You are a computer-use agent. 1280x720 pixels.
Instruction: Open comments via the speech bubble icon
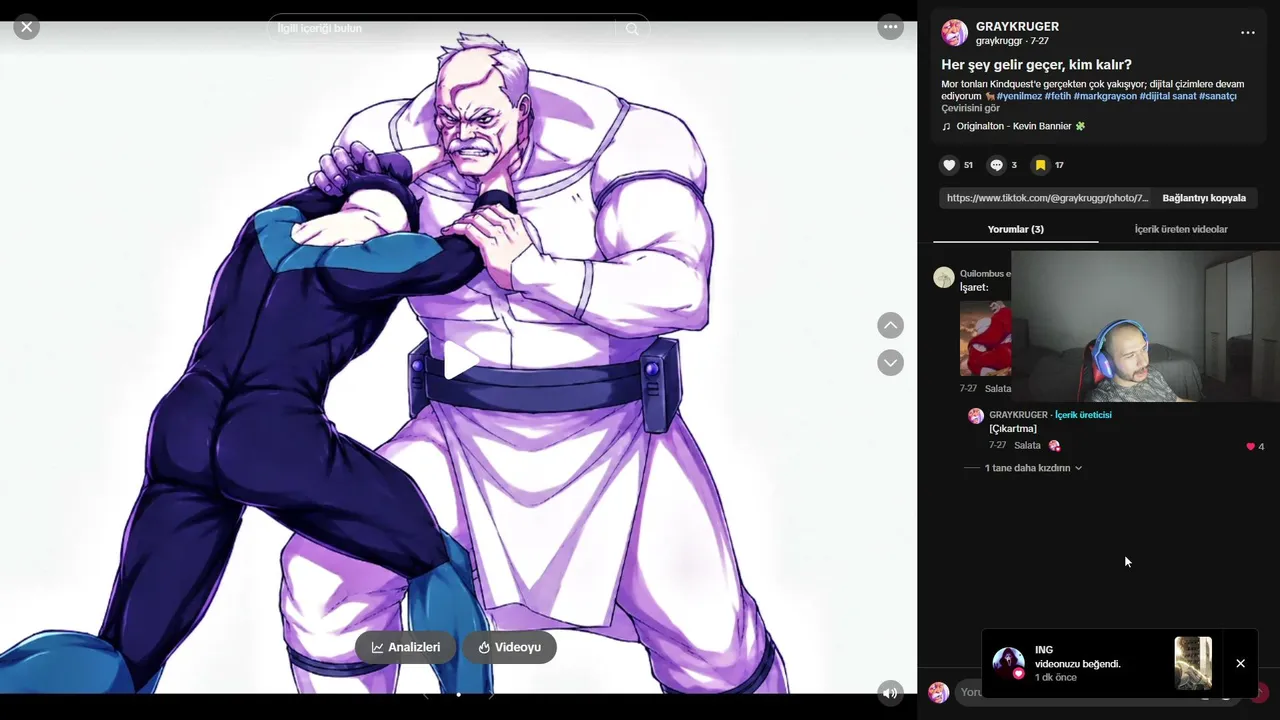tap(996, 165)
